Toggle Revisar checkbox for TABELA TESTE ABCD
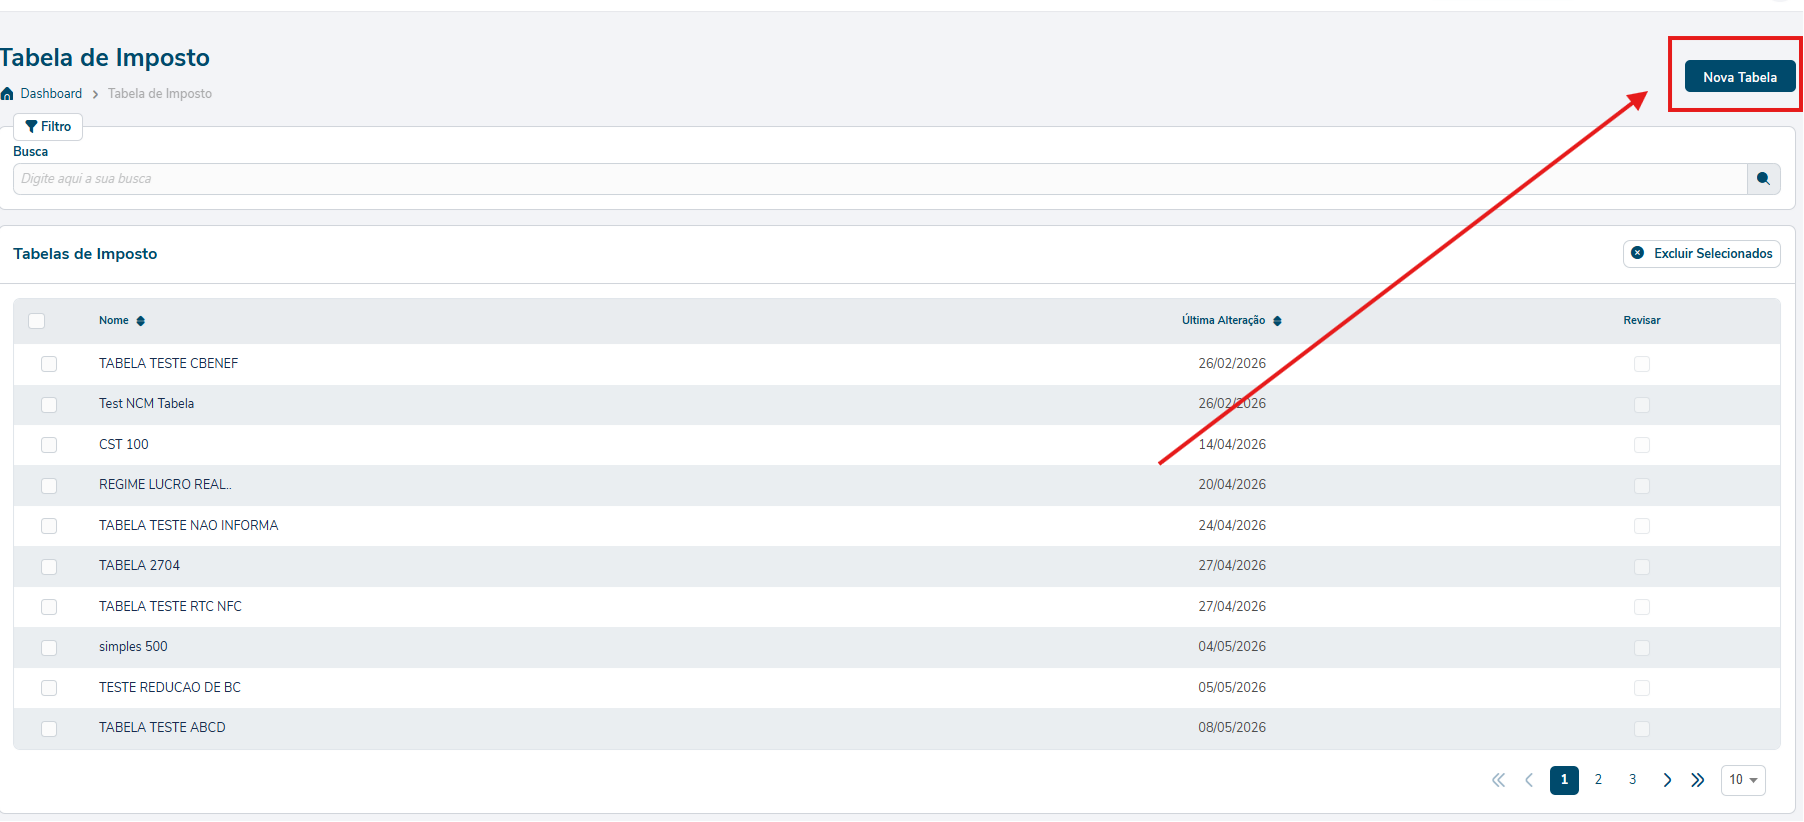This screenshot has height=822, width=1804. pyautogui.click(x=1642, y=729)
